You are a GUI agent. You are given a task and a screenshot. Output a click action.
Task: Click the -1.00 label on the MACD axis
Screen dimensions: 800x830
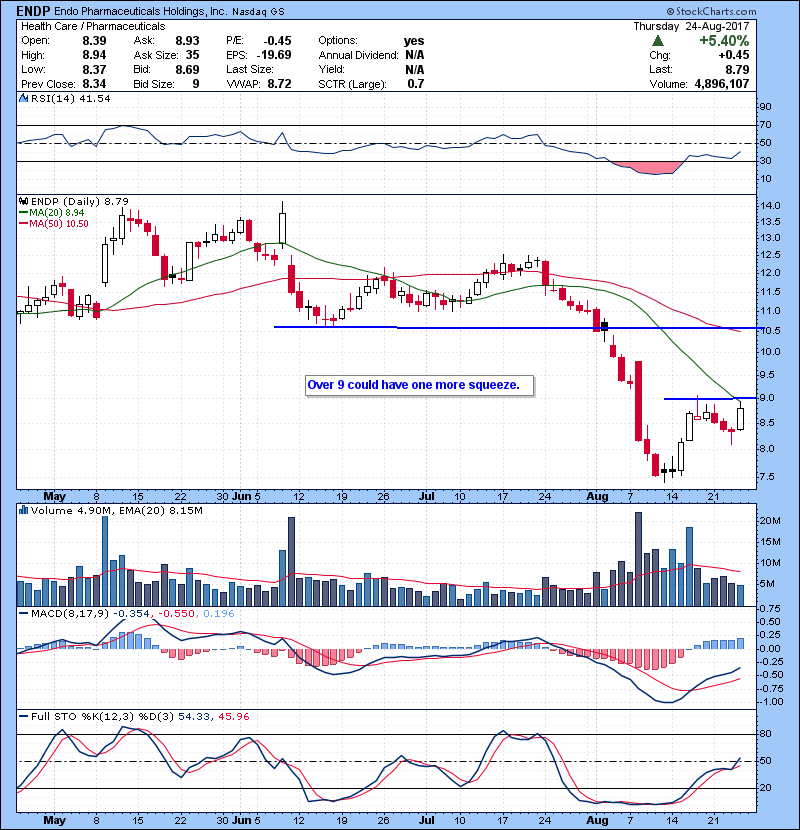[770, 702]
